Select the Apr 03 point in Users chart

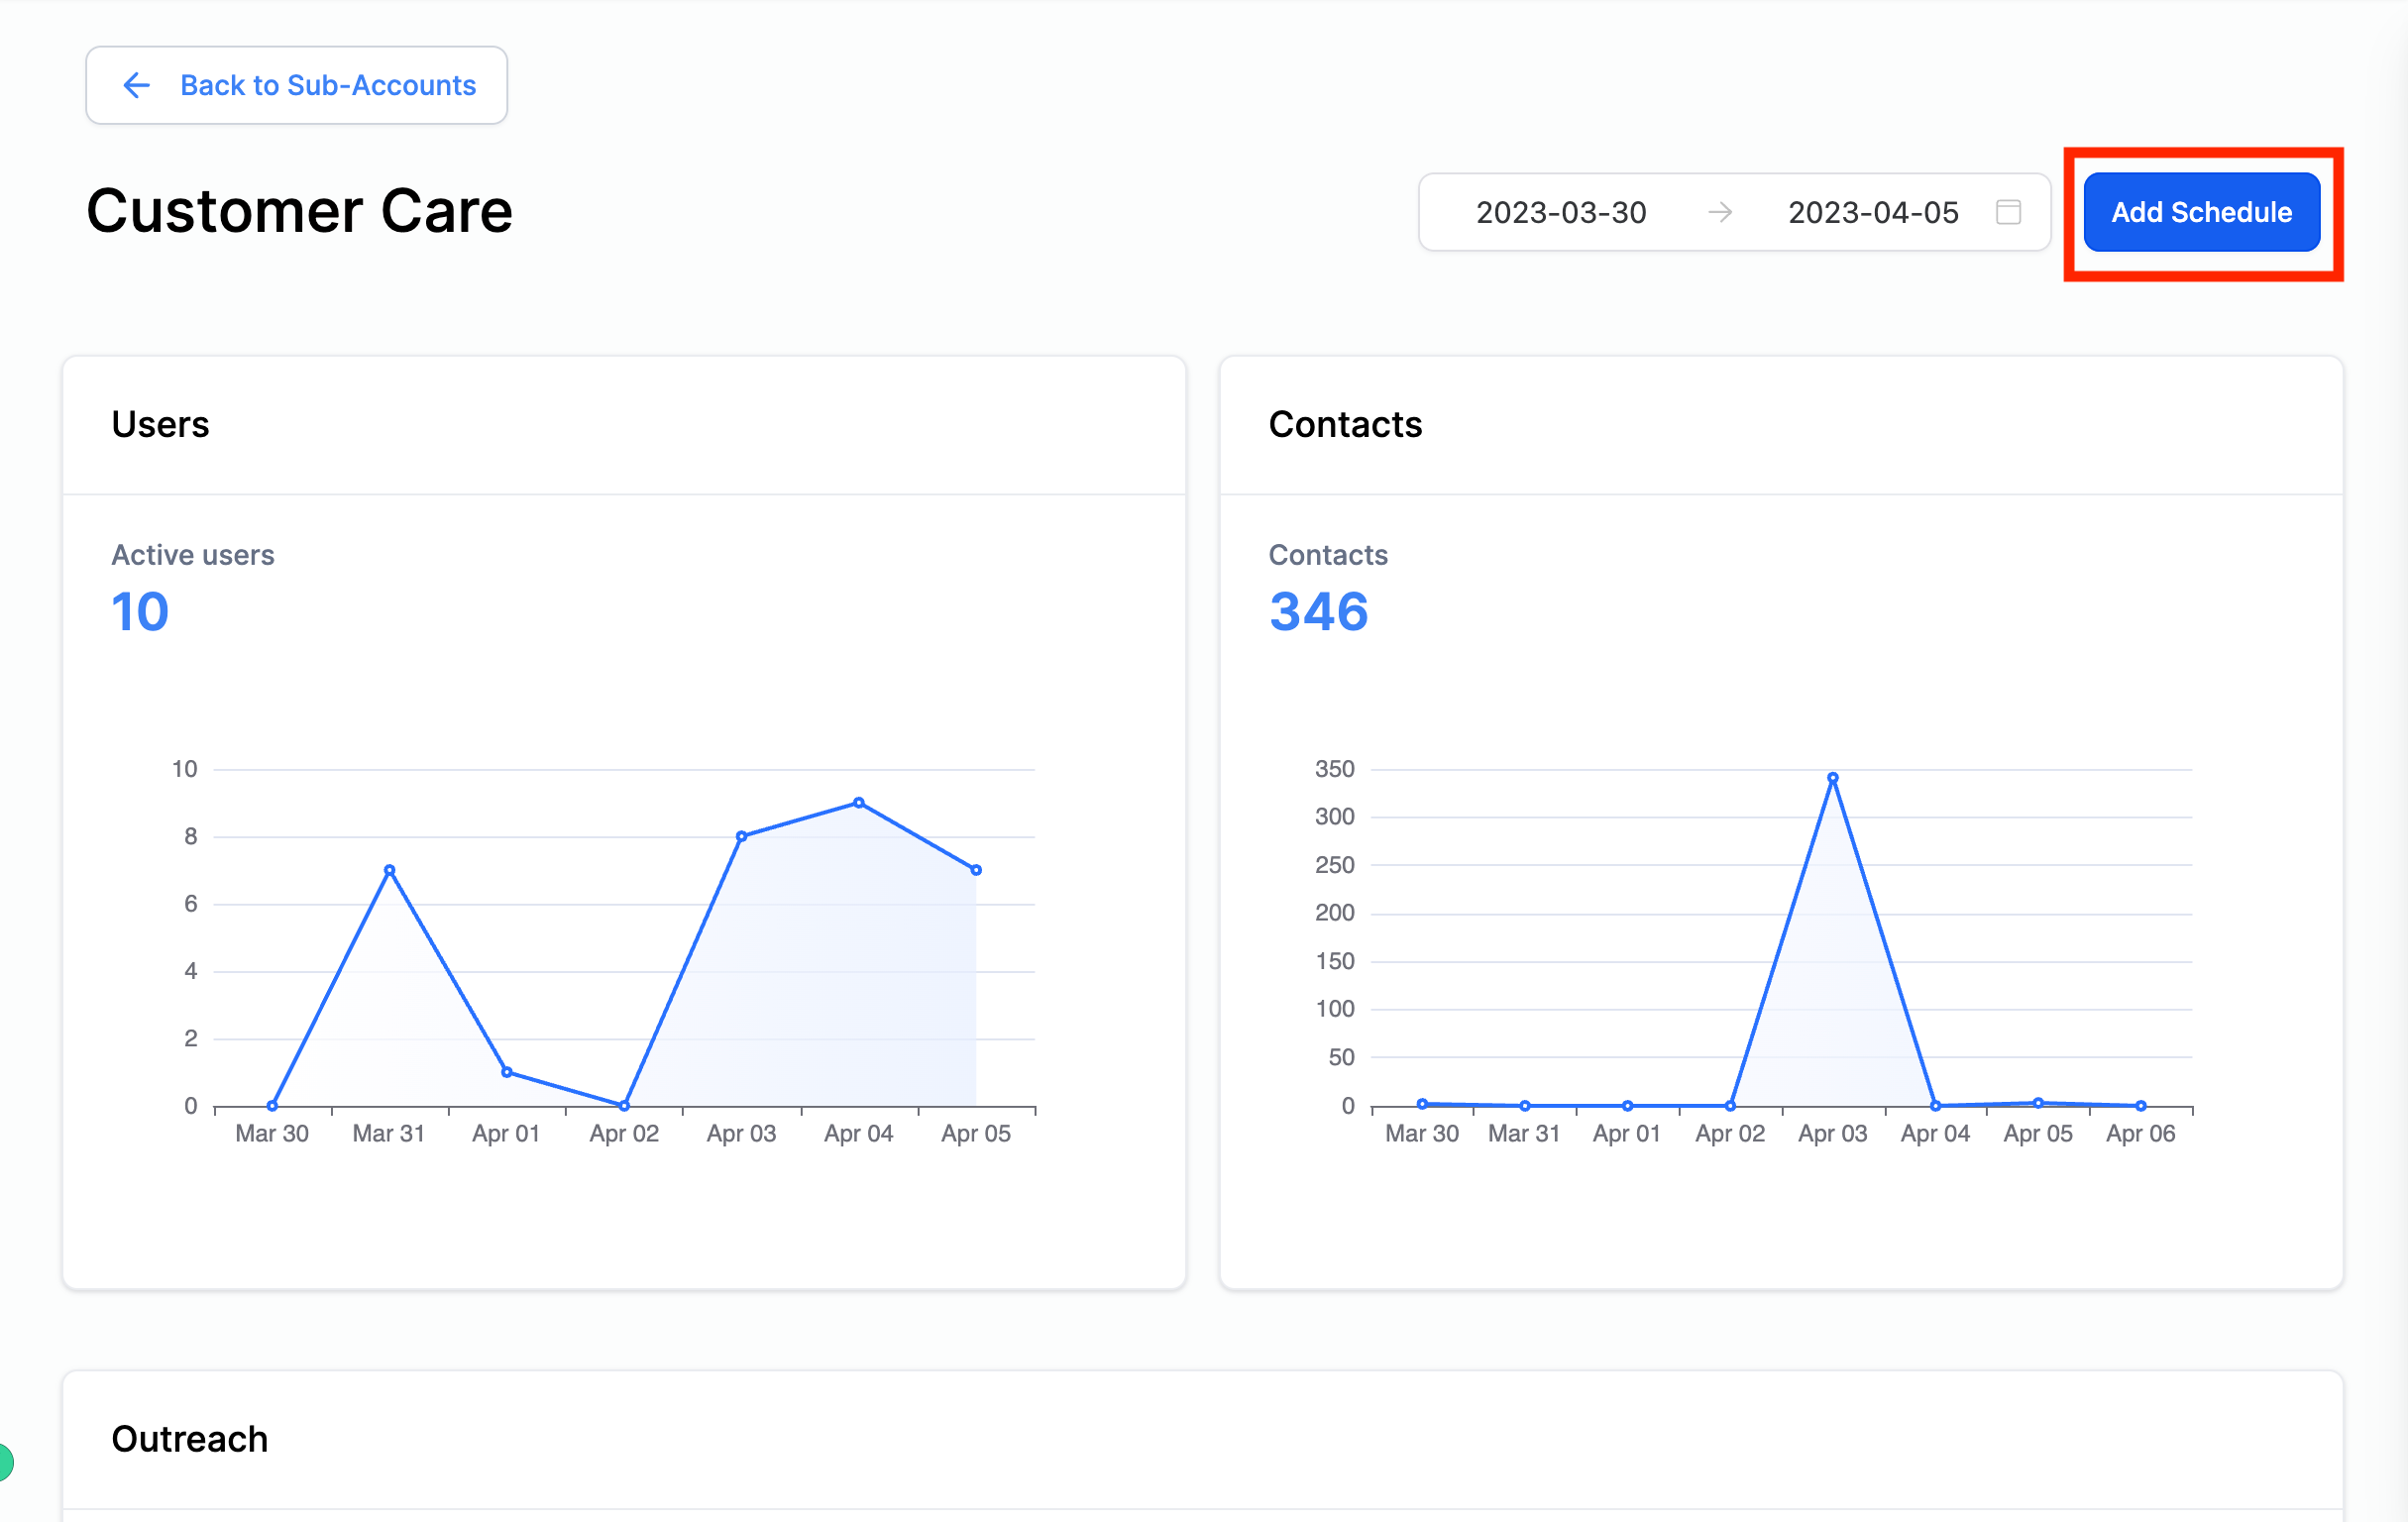[x=742, y=836]
